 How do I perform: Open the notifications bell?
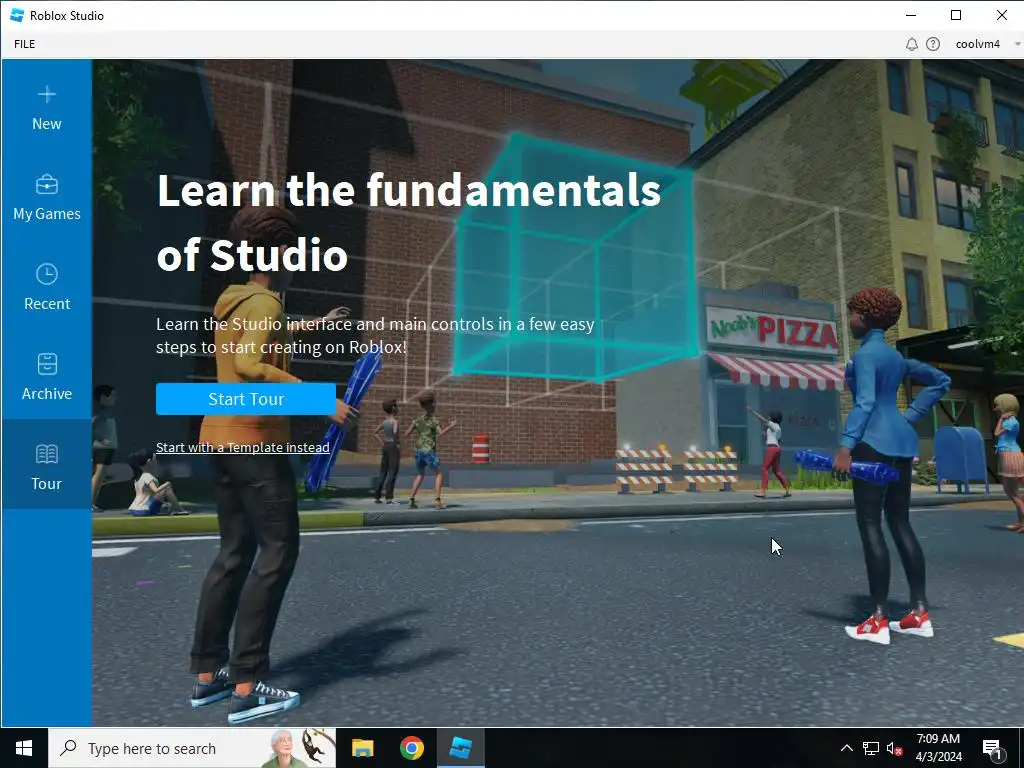(912, 44)
